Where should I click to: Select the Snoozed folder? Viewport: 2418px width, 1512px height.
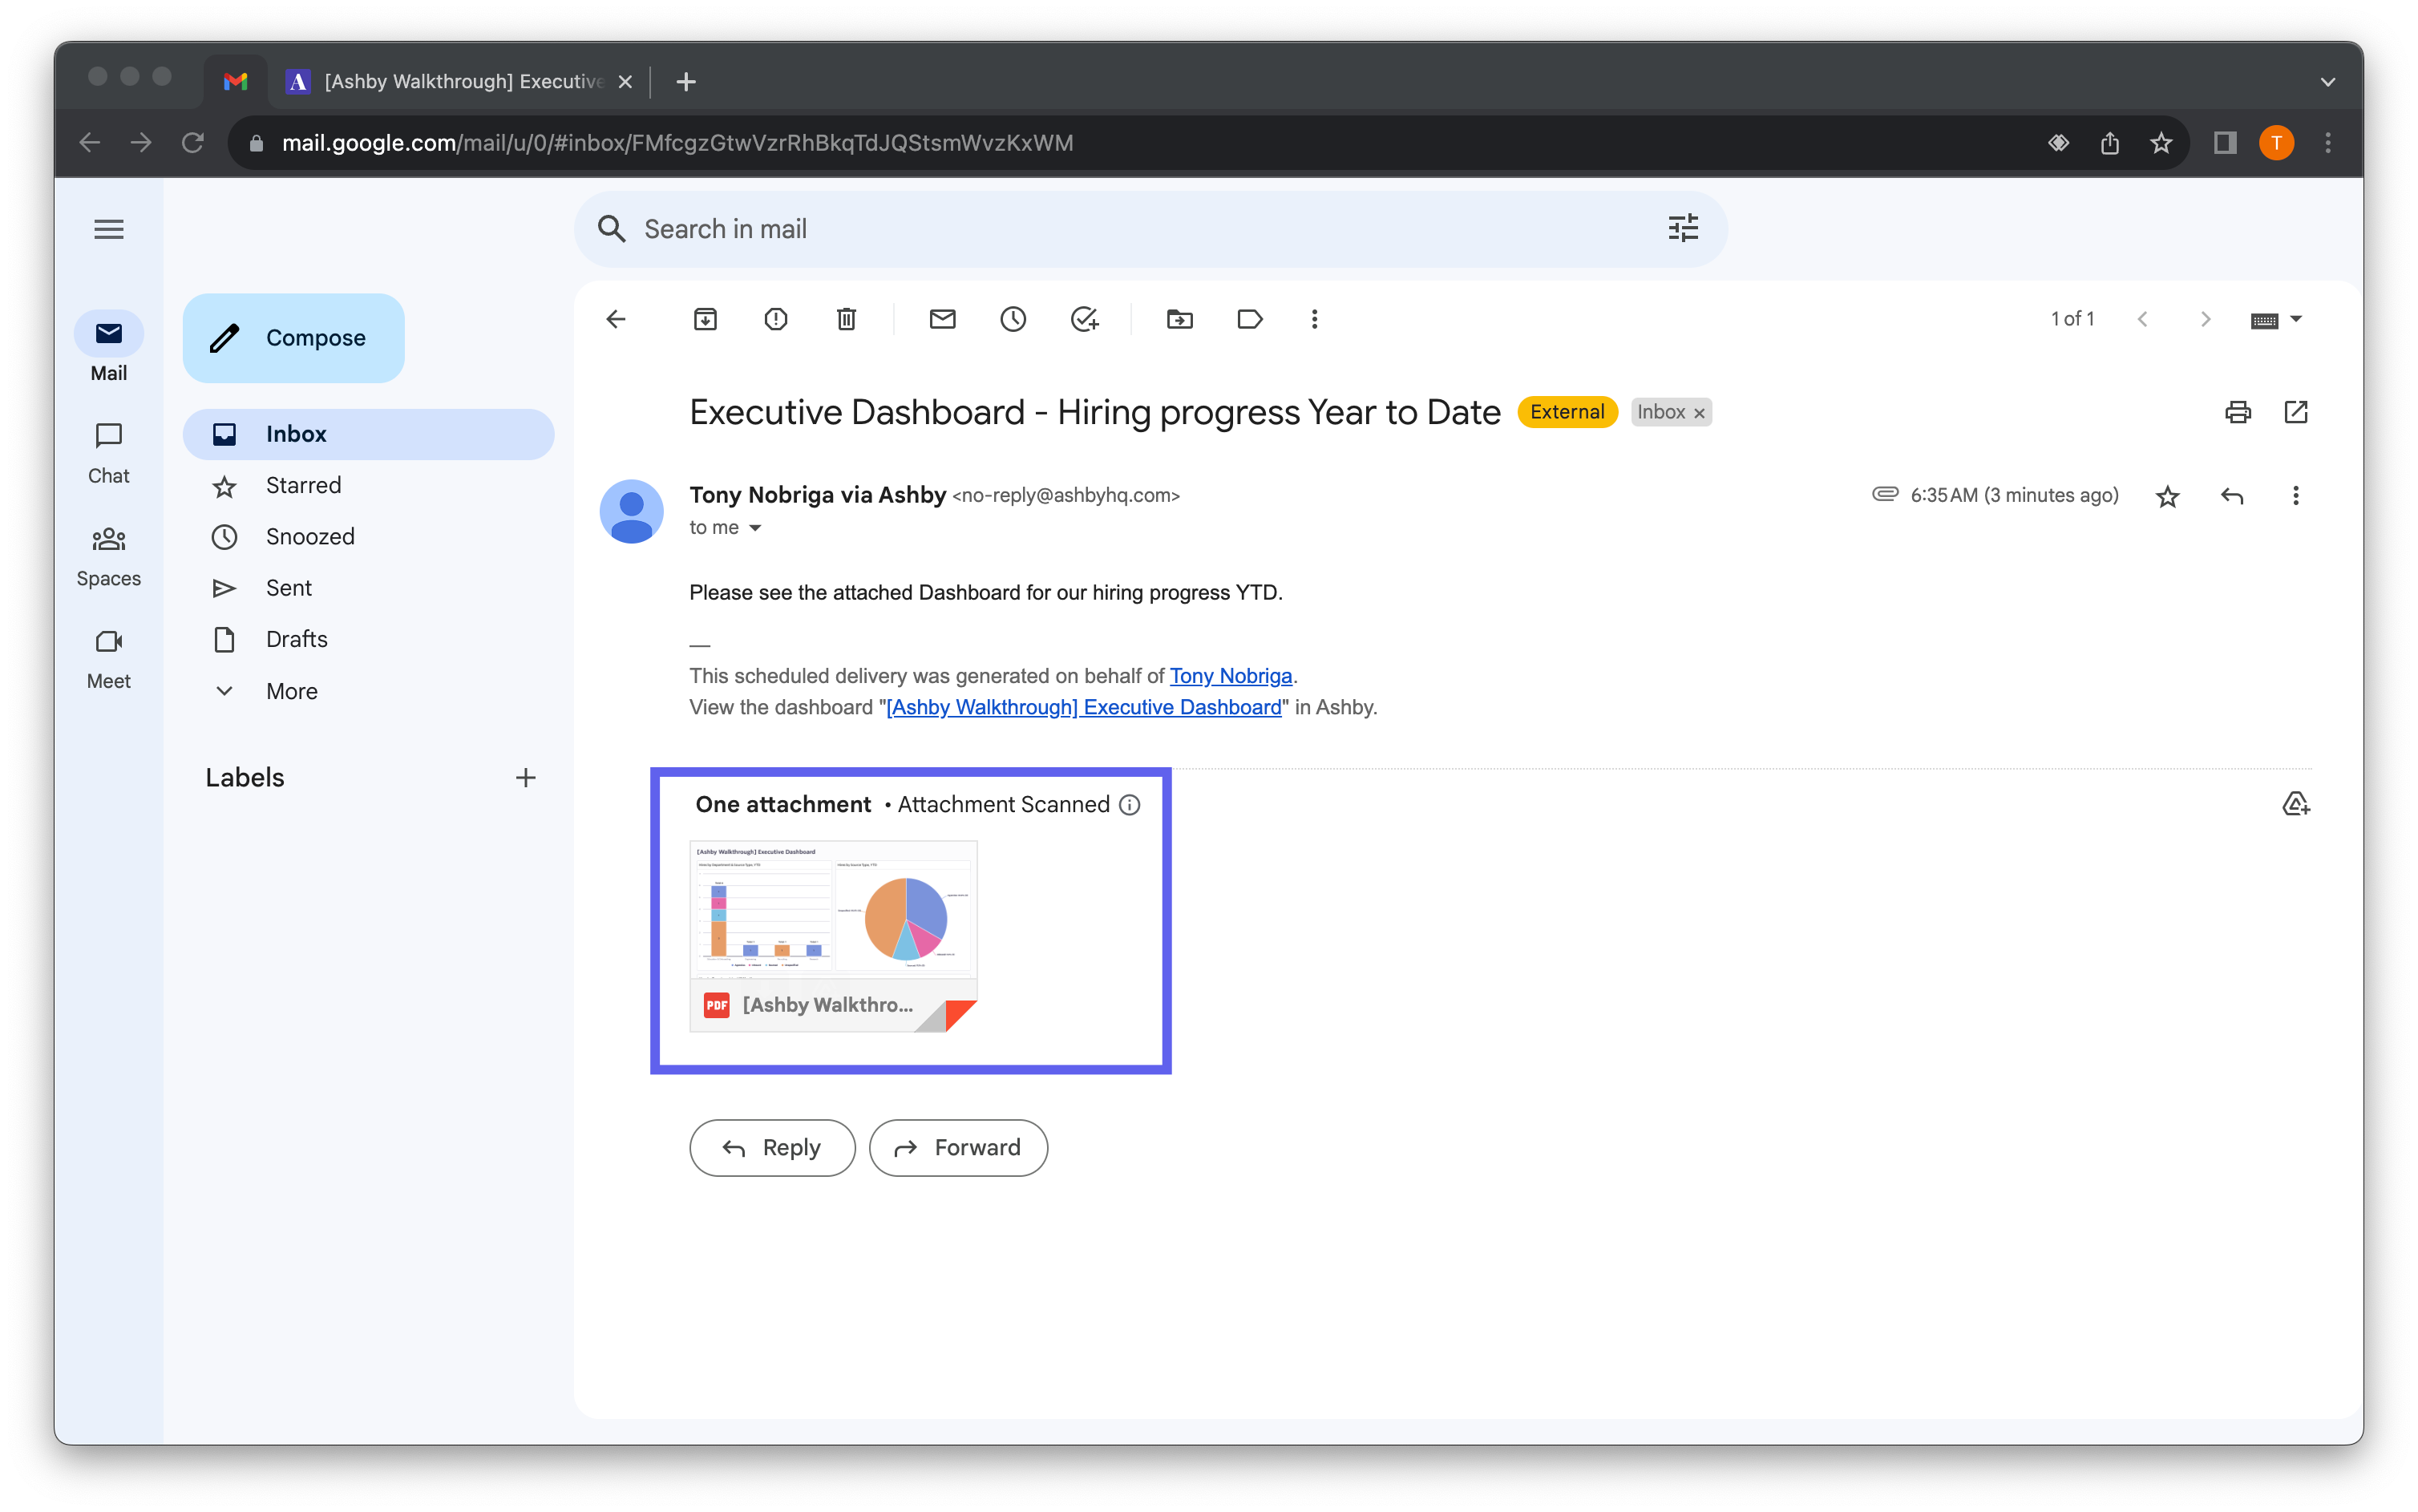point(310,535)
